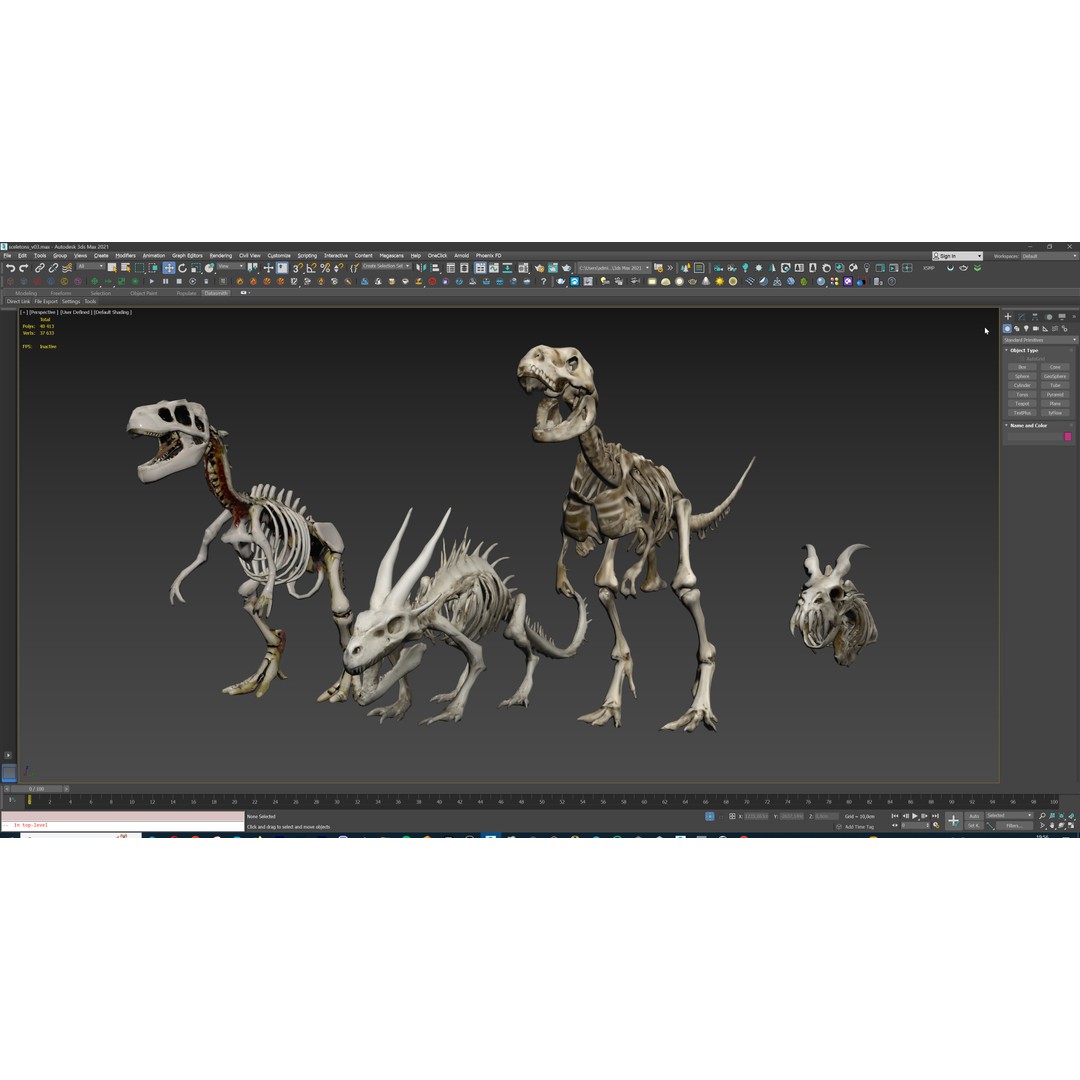Select the Select and Rotate tool
Viewport: 1080px width, 1080px height.
coord(183,268)
